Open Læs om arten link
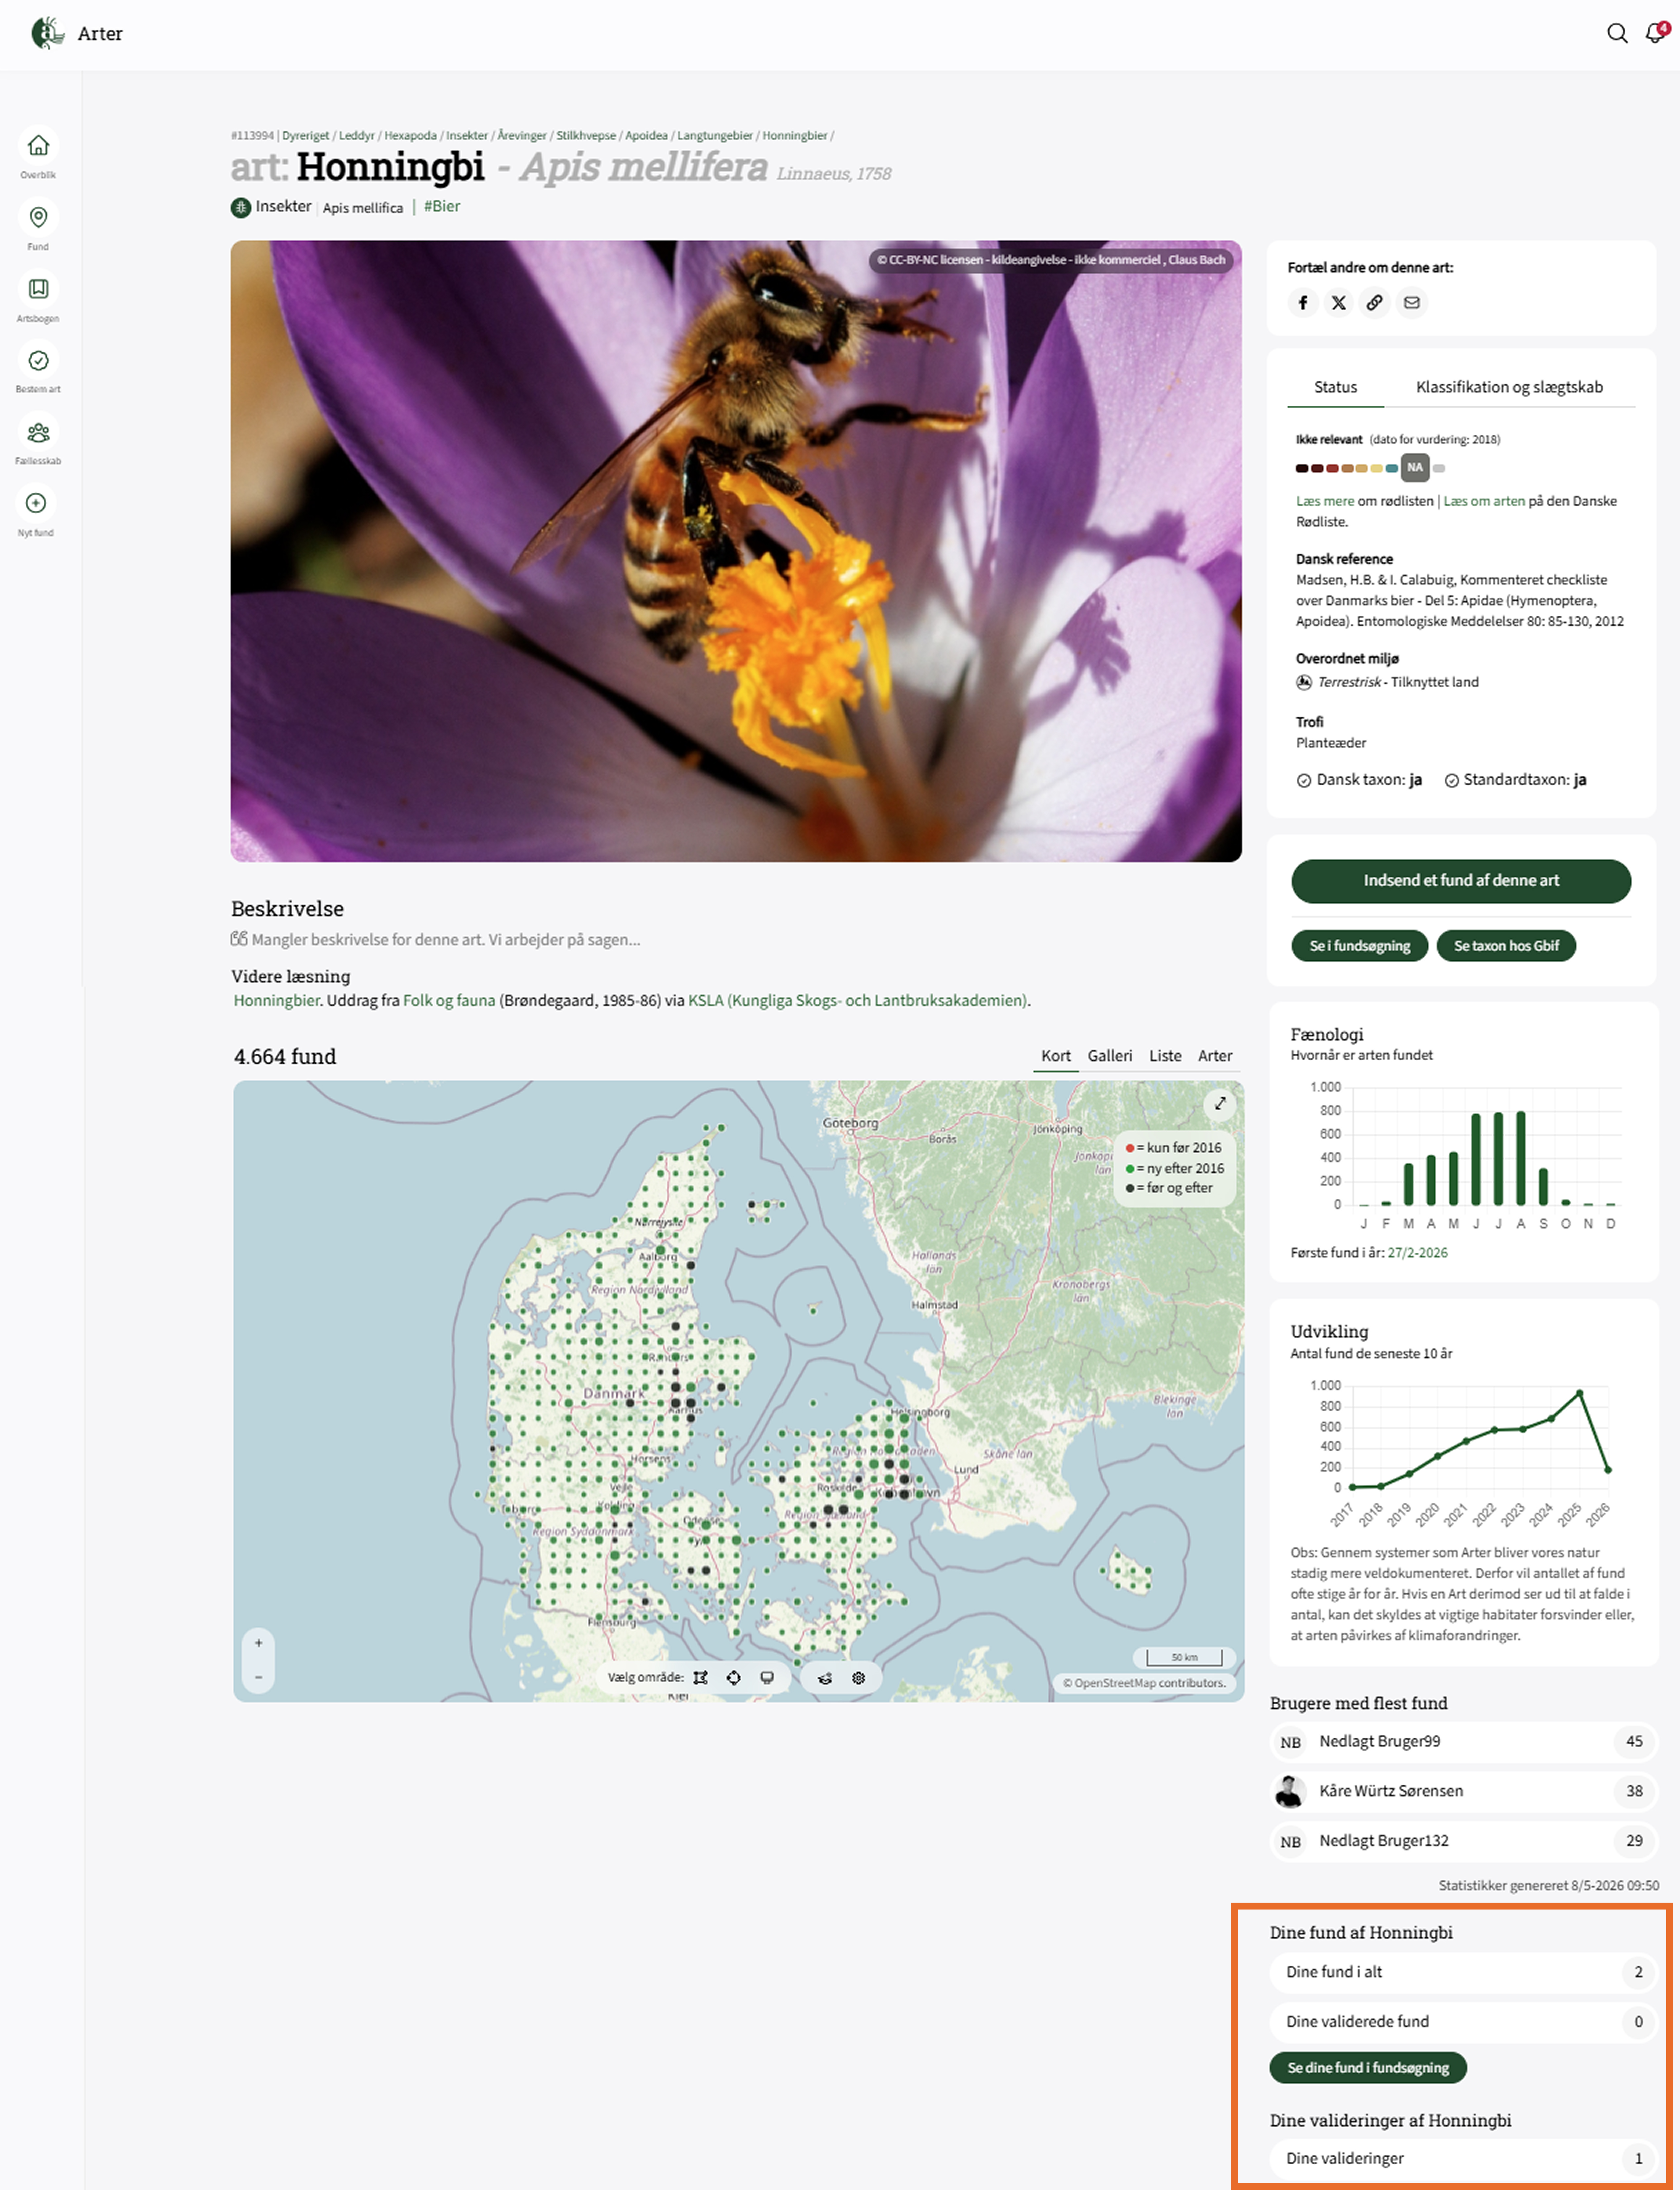This screenshot has height=2190, width=1680. [x=1484, y=501]
